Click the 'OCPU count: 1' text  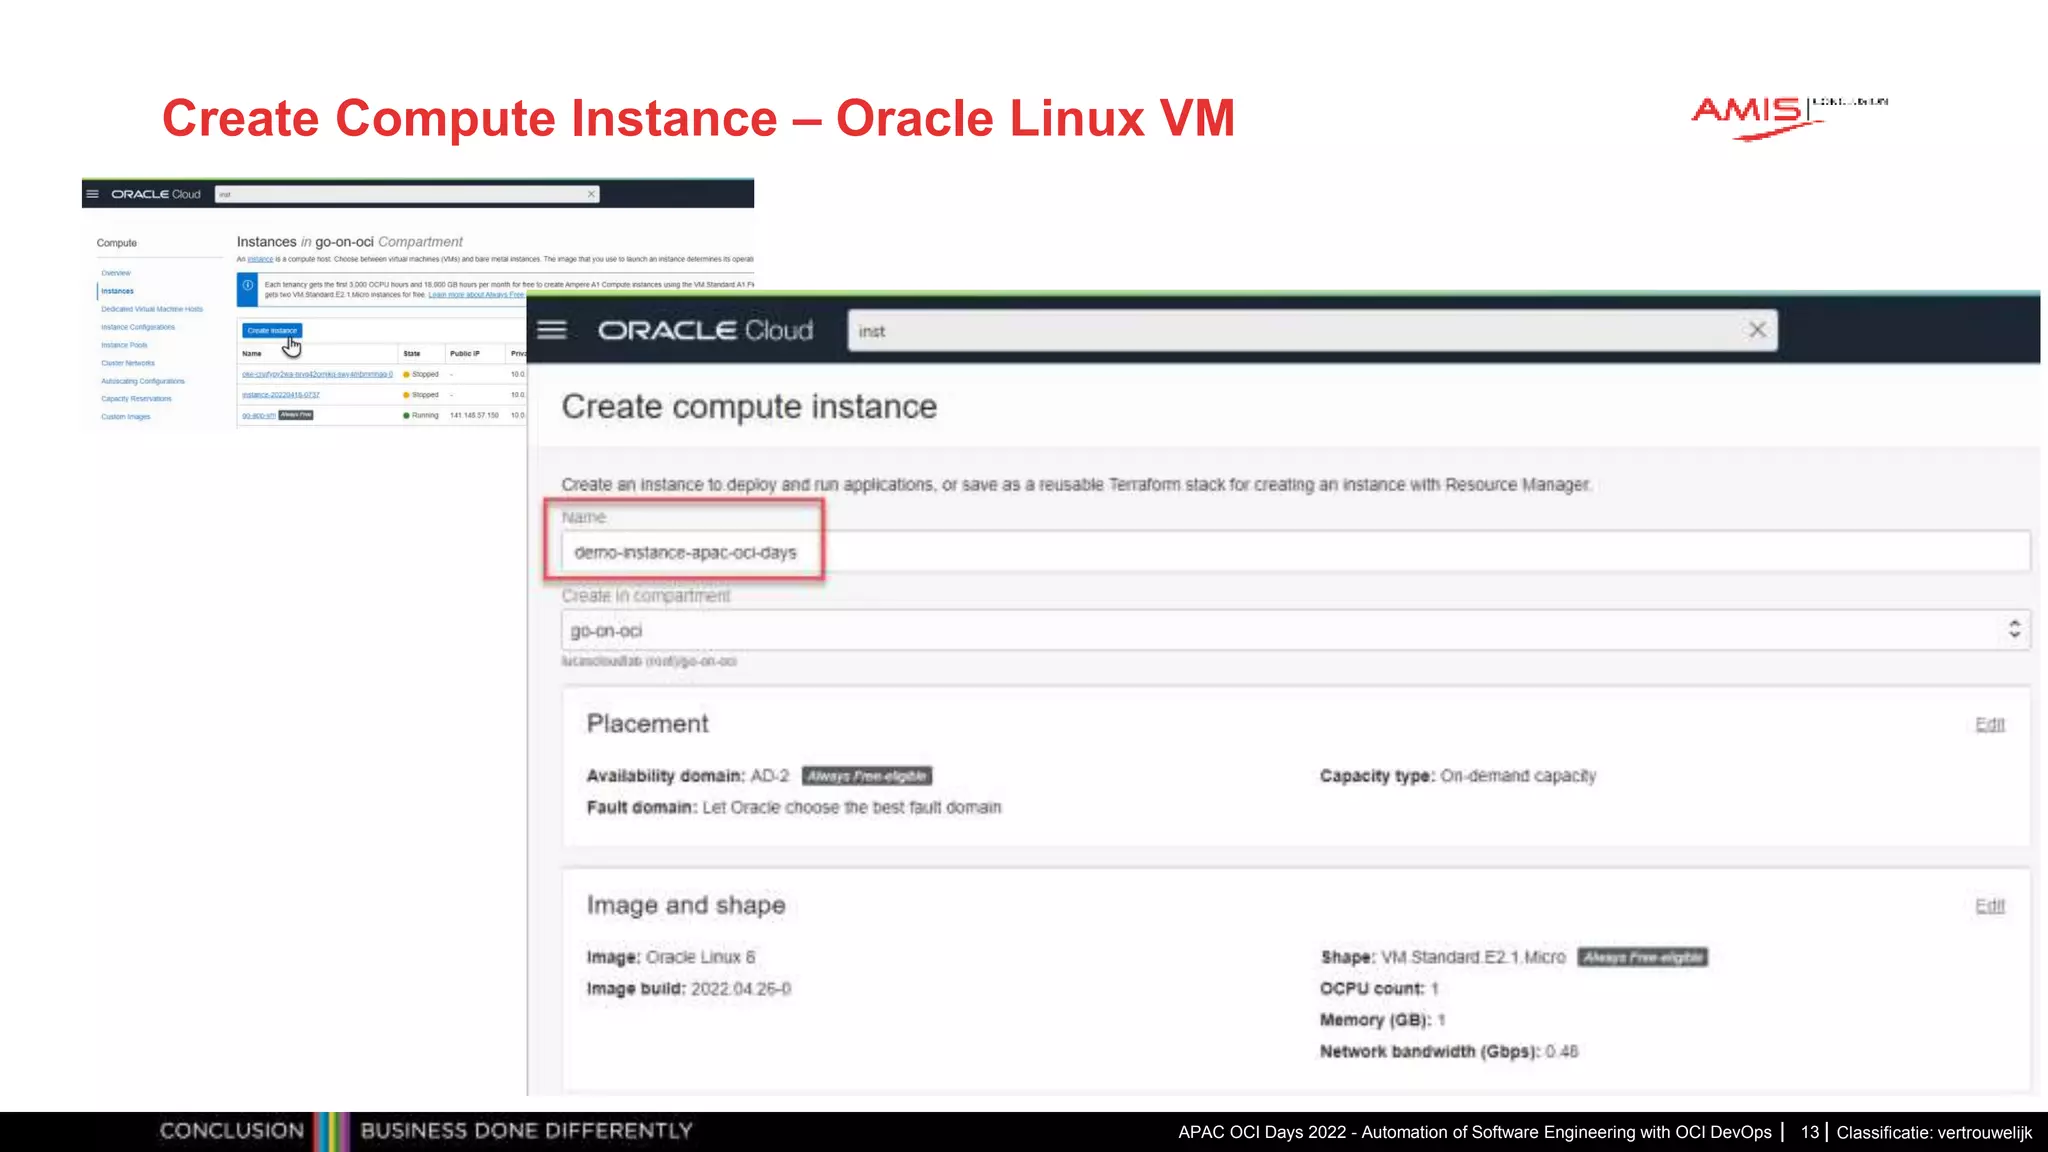(1379, 989)
